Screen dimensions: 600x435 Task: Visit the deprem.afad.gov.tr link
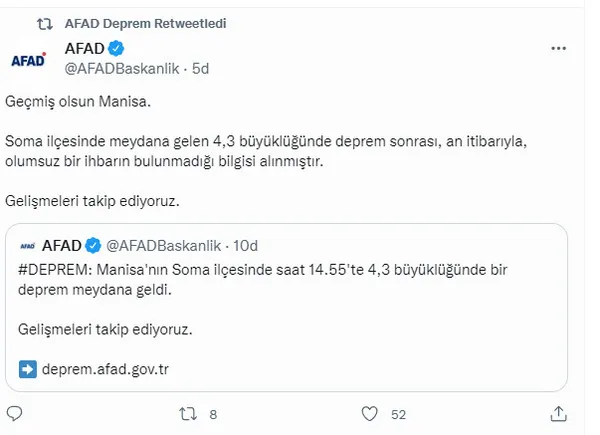(x=105, y=369)
